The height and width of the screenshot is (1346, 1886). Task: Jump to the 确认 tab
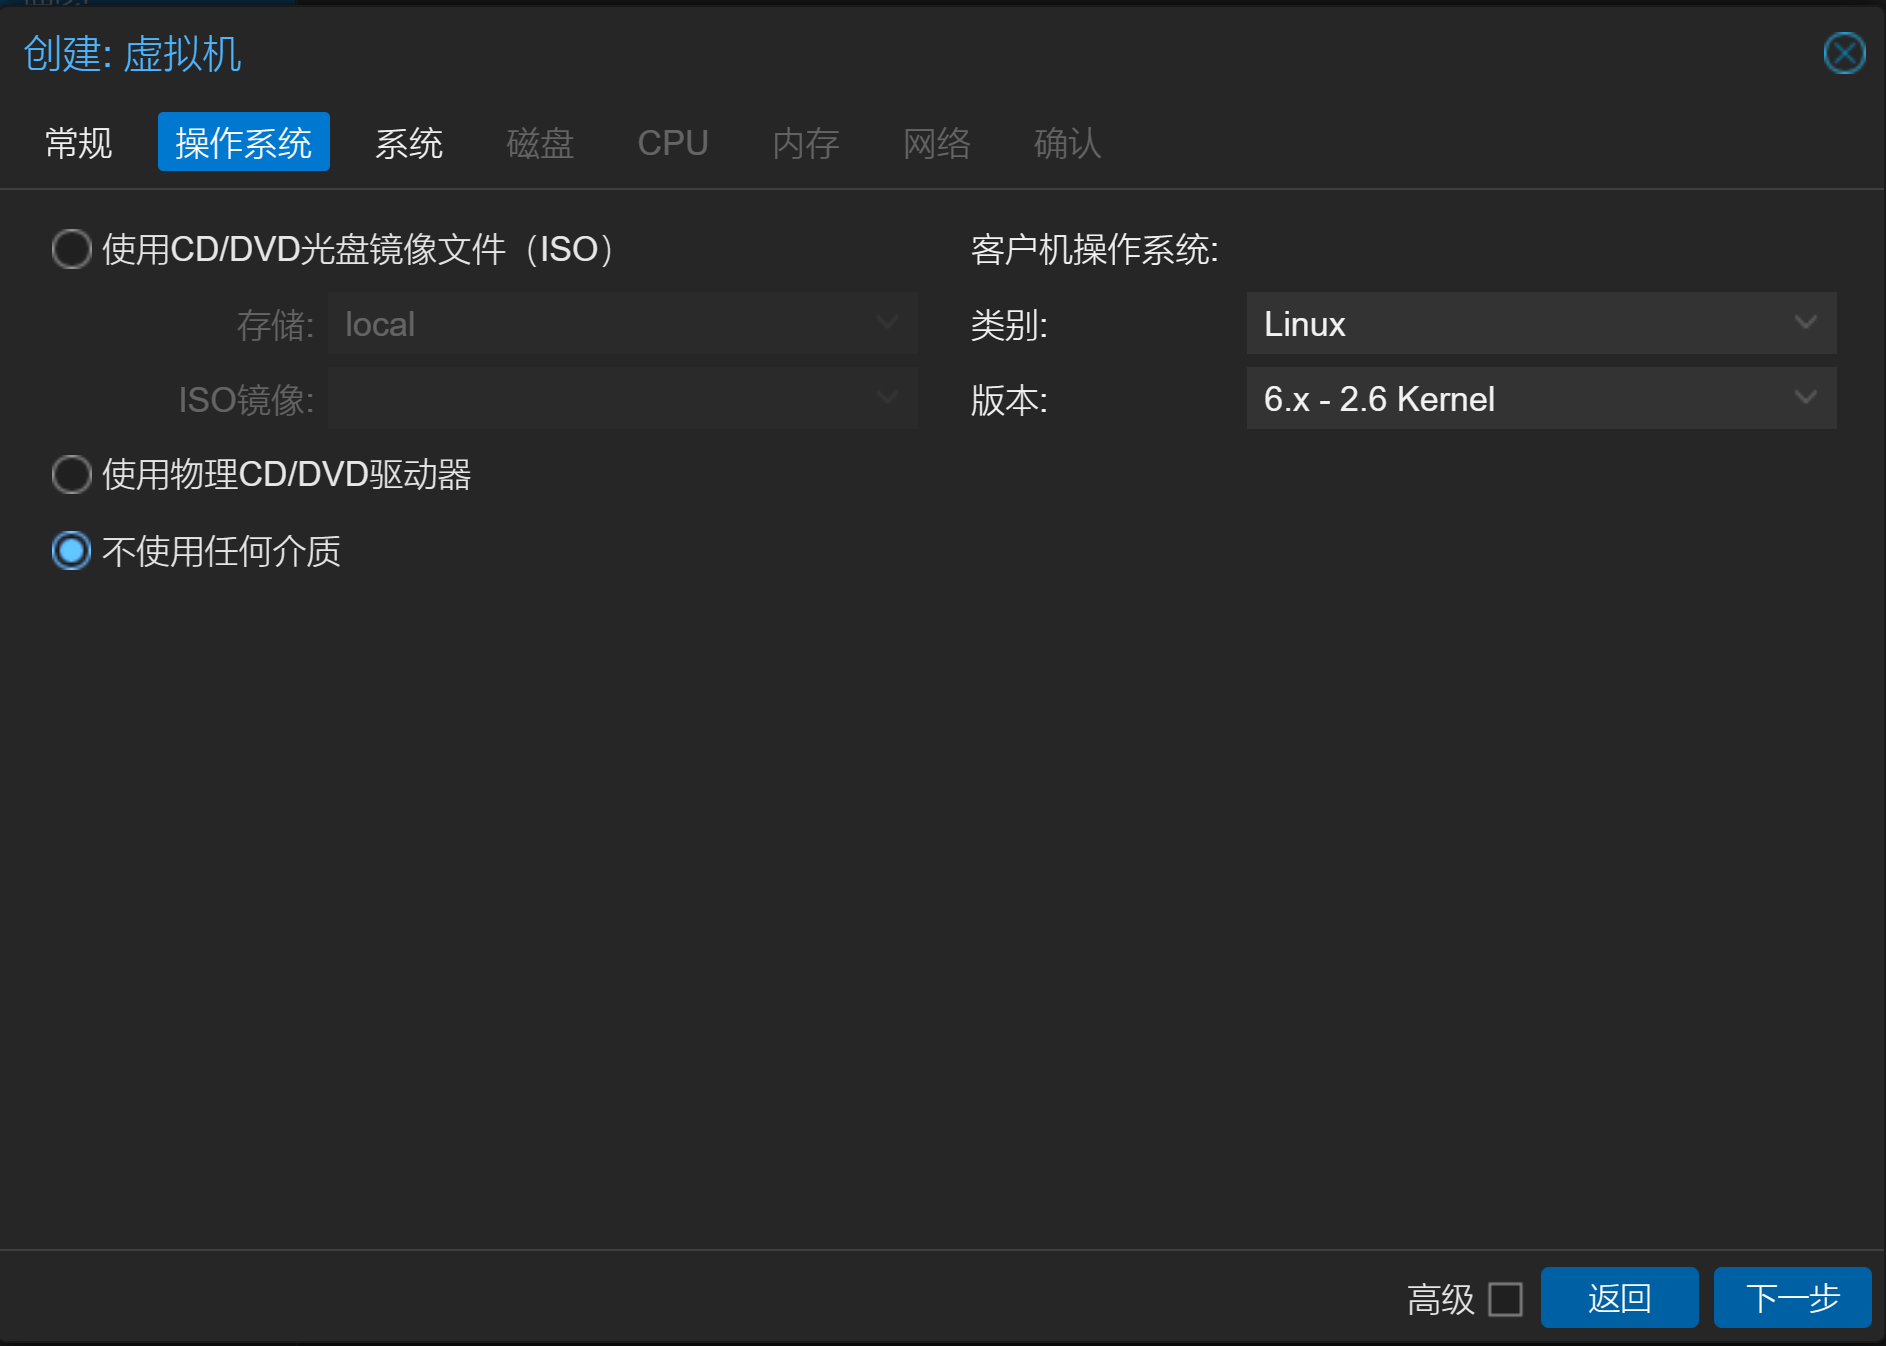(1067, 143)
